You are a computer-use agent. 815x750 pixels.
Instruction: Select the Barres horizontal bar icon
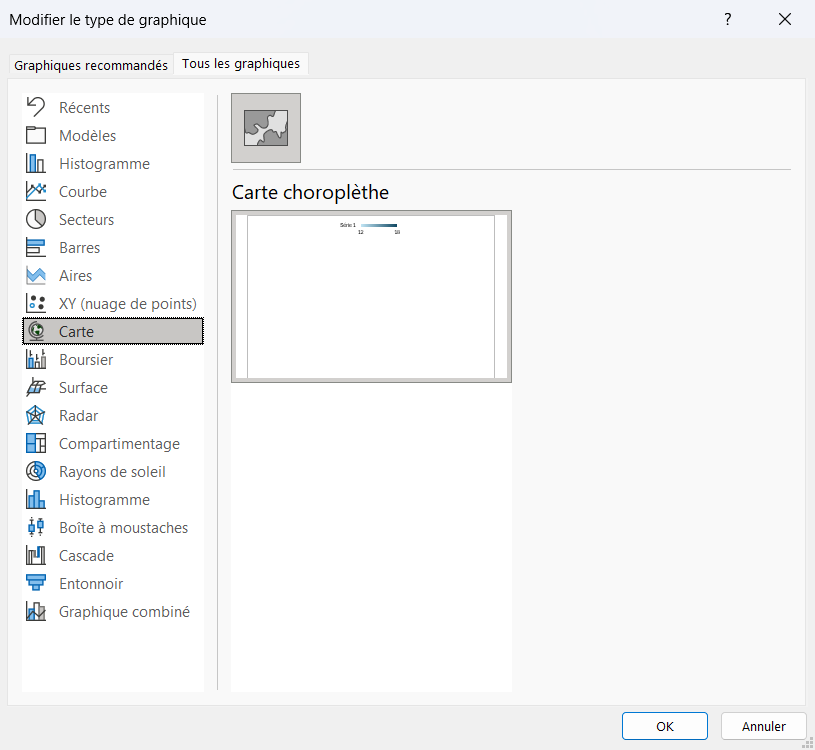coord(36,247)
